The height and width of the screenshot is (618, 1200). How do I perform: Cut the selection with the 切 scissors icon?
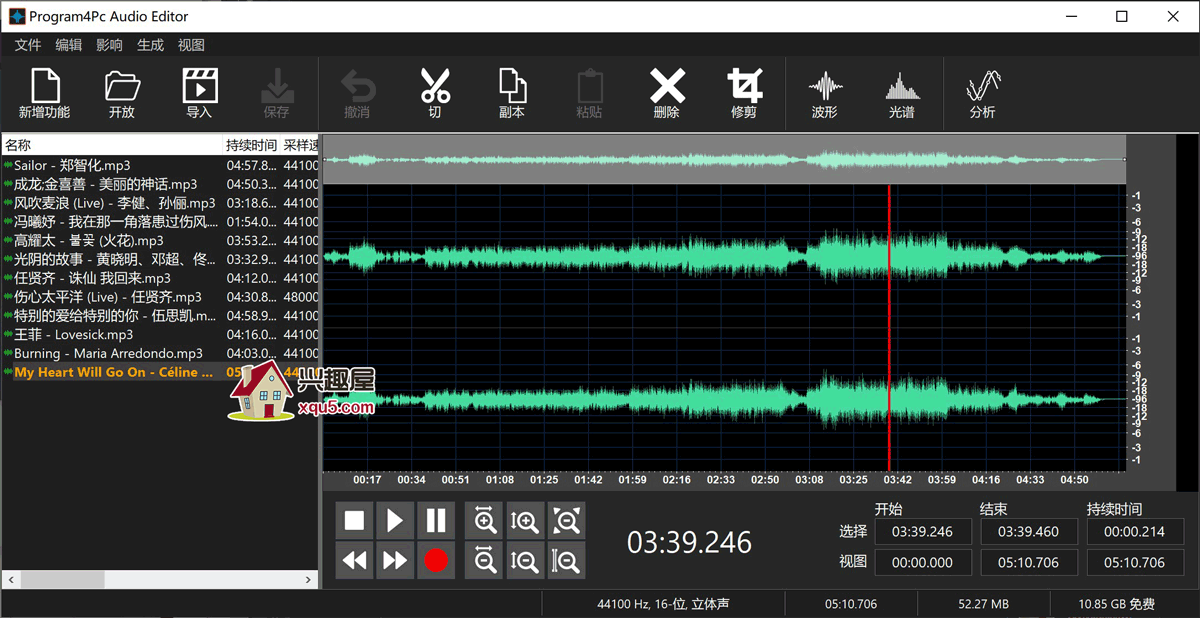click(435, 86)
